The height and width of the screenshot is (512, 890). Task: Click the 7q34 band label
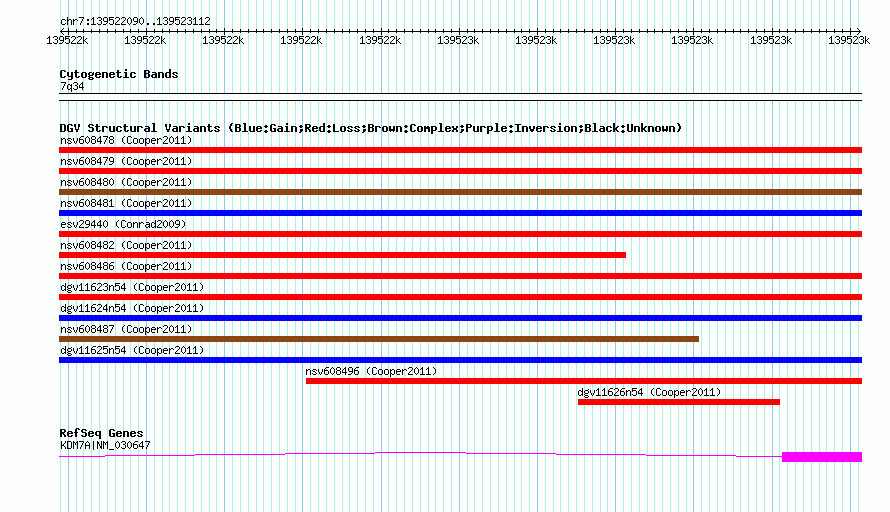tap(72, 86)
